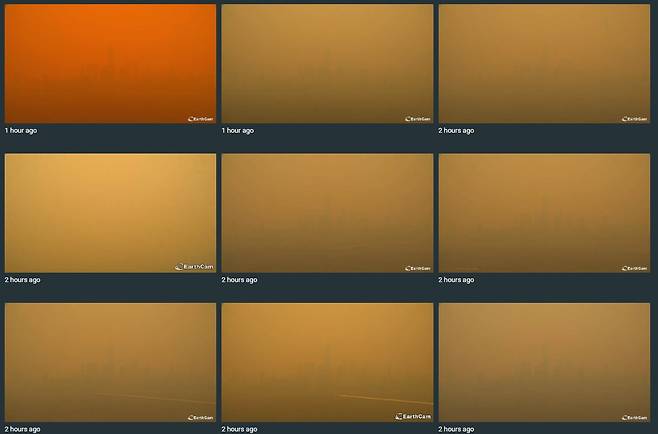Click EarthCam logo on the bottom-middle image
The width and height of the screenshot is (658, 434).
coord(412,416)
